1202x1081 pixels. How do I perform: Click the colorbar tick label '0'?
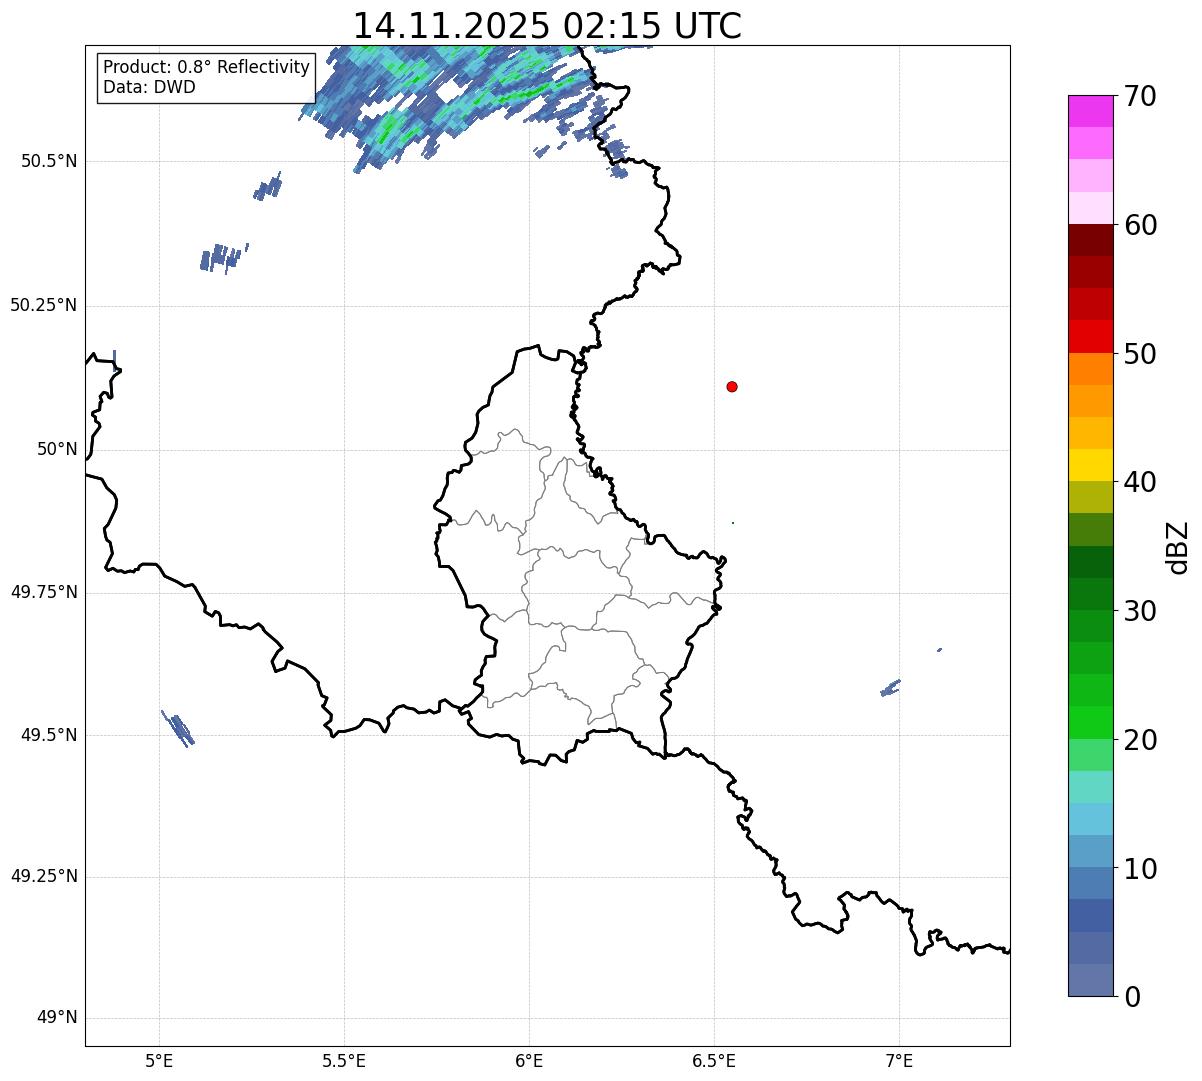coord(1132,997)
